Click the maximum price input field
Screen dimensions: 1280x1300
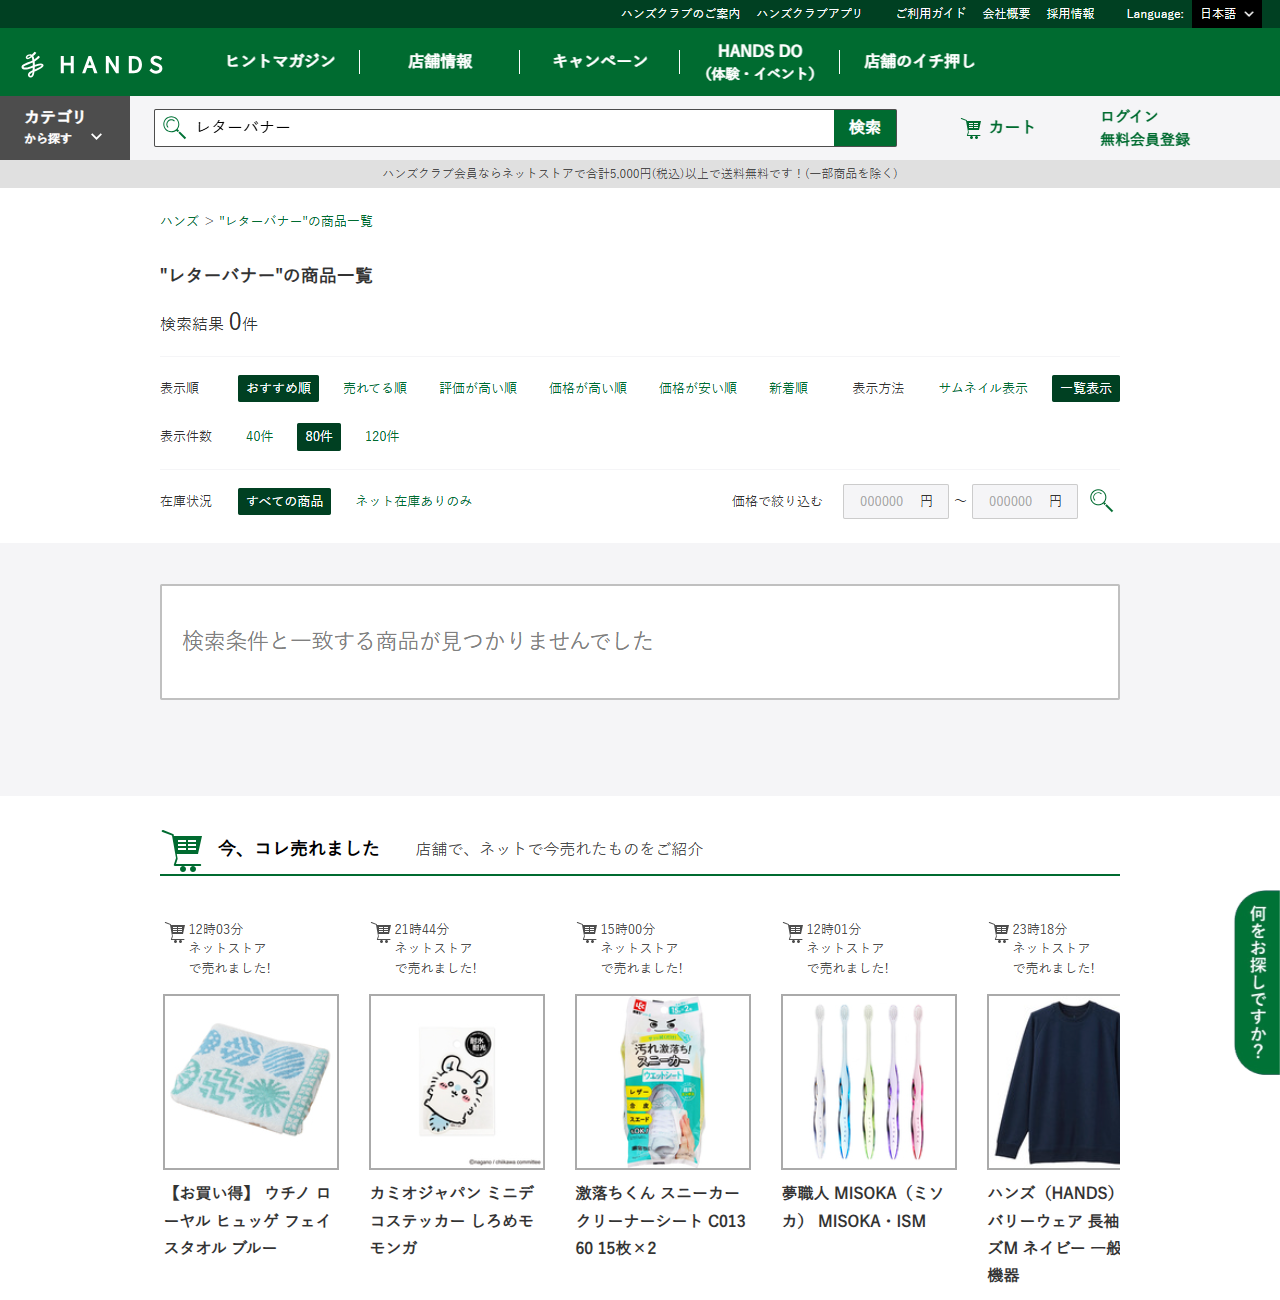pyautogui.click(x=1024, y=501)
